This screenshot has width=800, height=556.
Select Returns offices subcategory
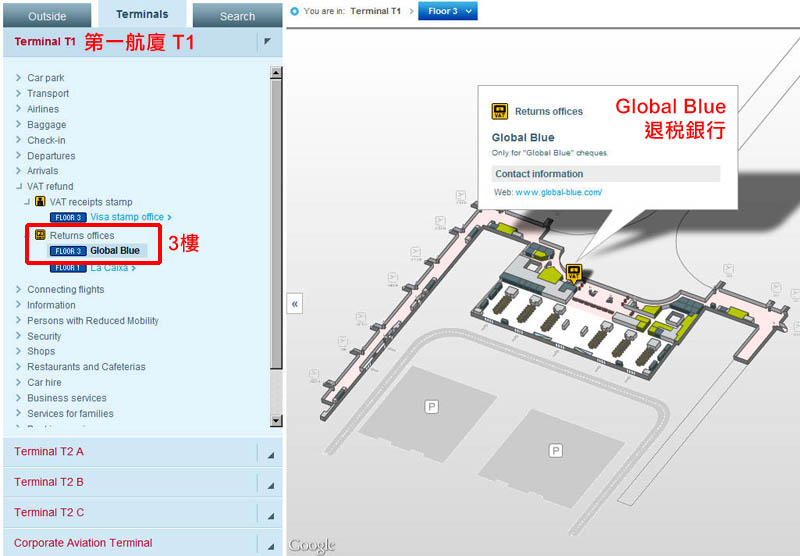(x=82, y=235)
